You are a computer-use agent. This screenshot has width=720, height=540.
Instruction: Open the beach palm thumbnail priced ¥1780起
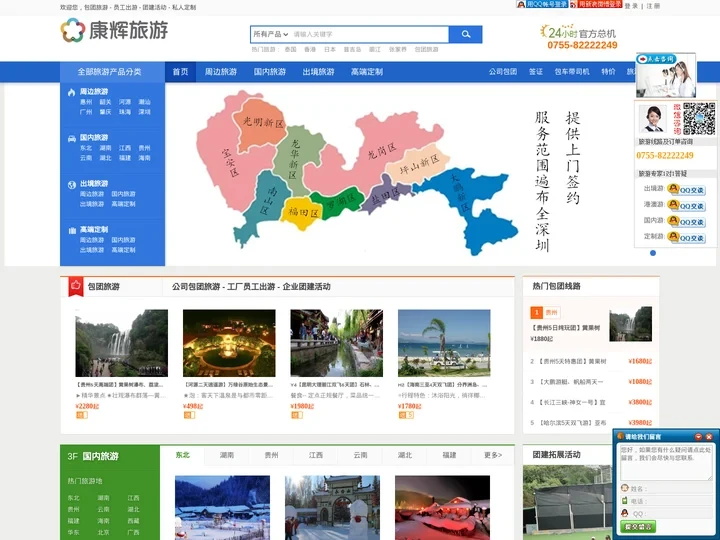pyautogui.click(x=444, y=343)
